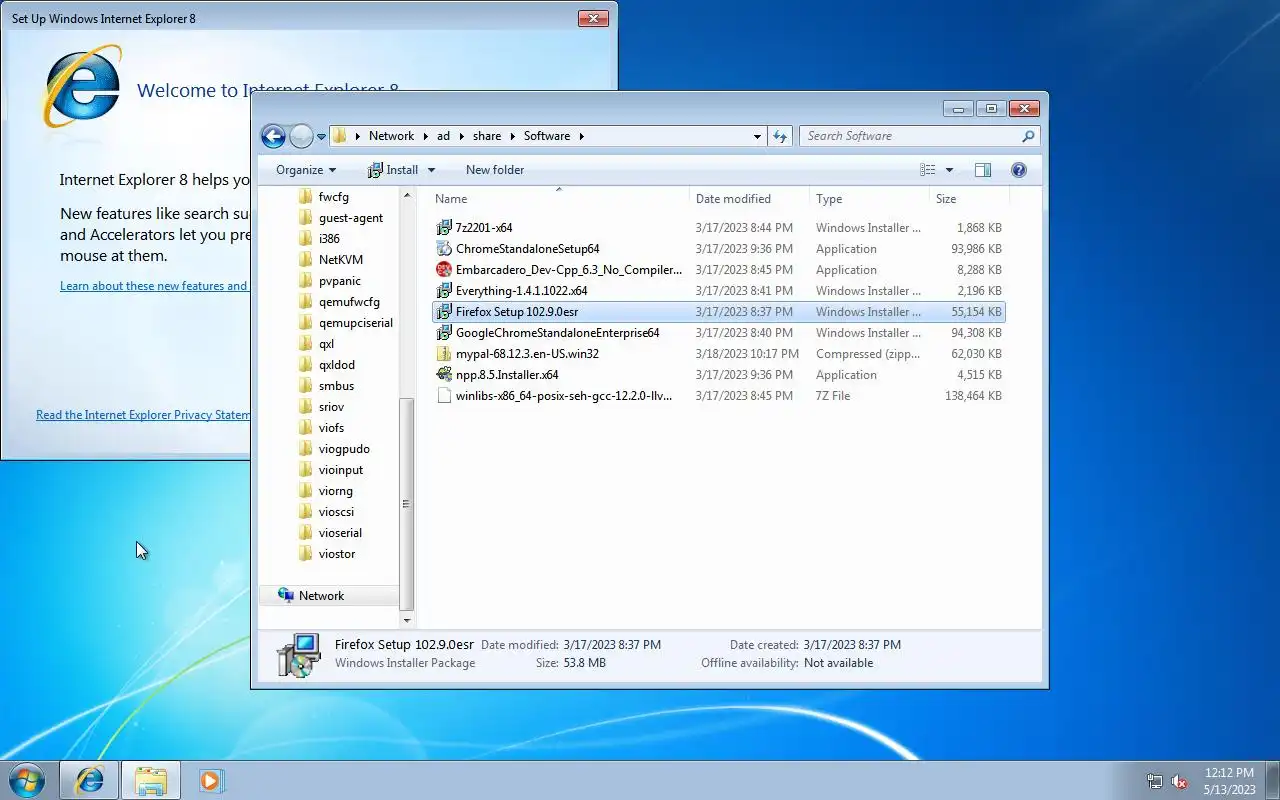
Task: Click the Install button in toolbar
Action: (x=393, y=170)
